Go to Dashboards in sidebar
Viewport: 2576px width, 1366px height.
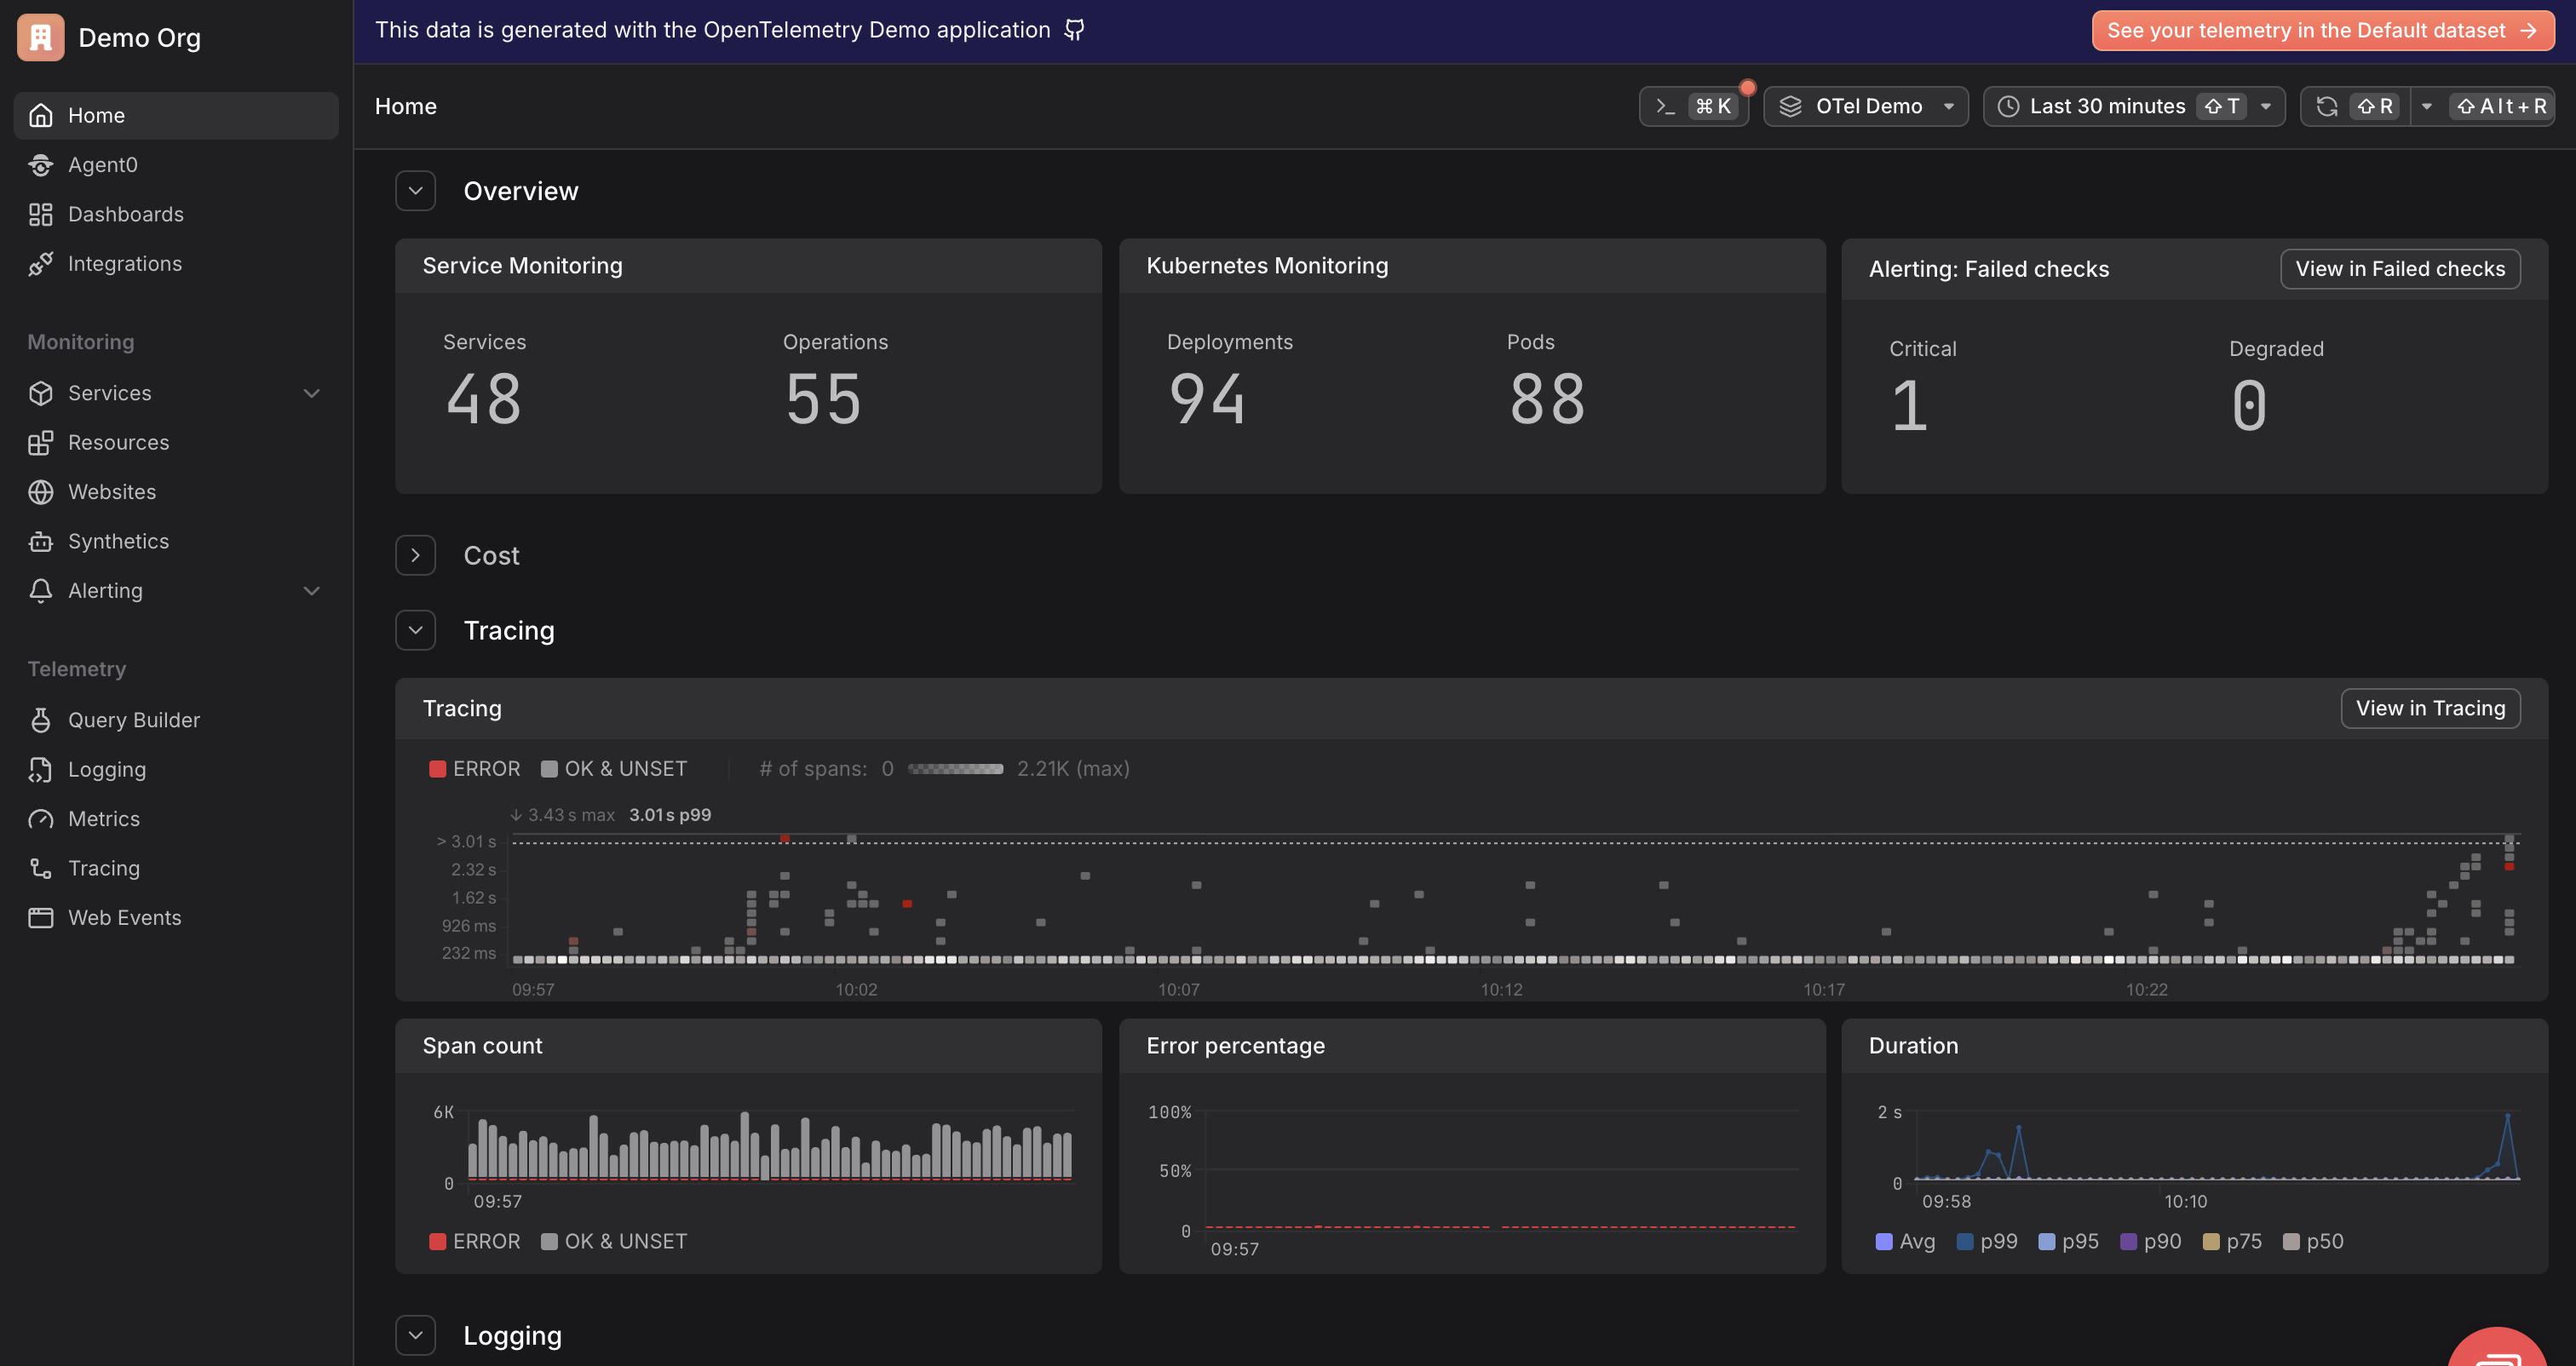pos(125,214)
